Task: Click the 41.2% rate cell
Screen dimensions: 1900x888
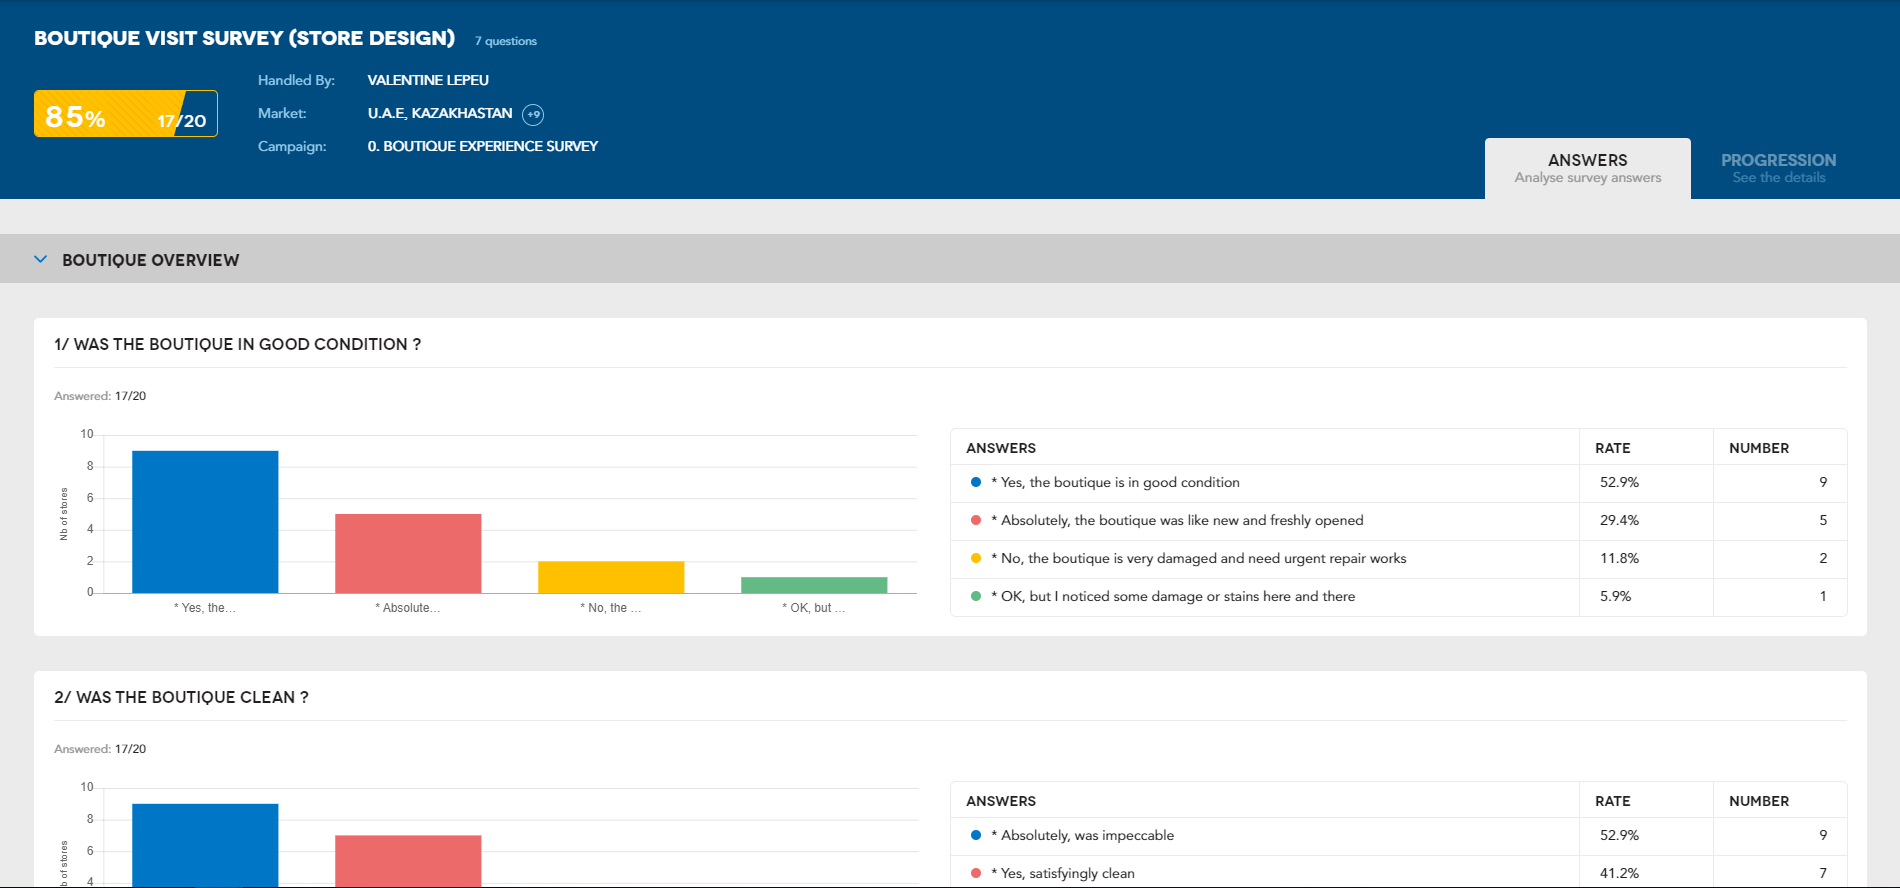Action: 1619,873
